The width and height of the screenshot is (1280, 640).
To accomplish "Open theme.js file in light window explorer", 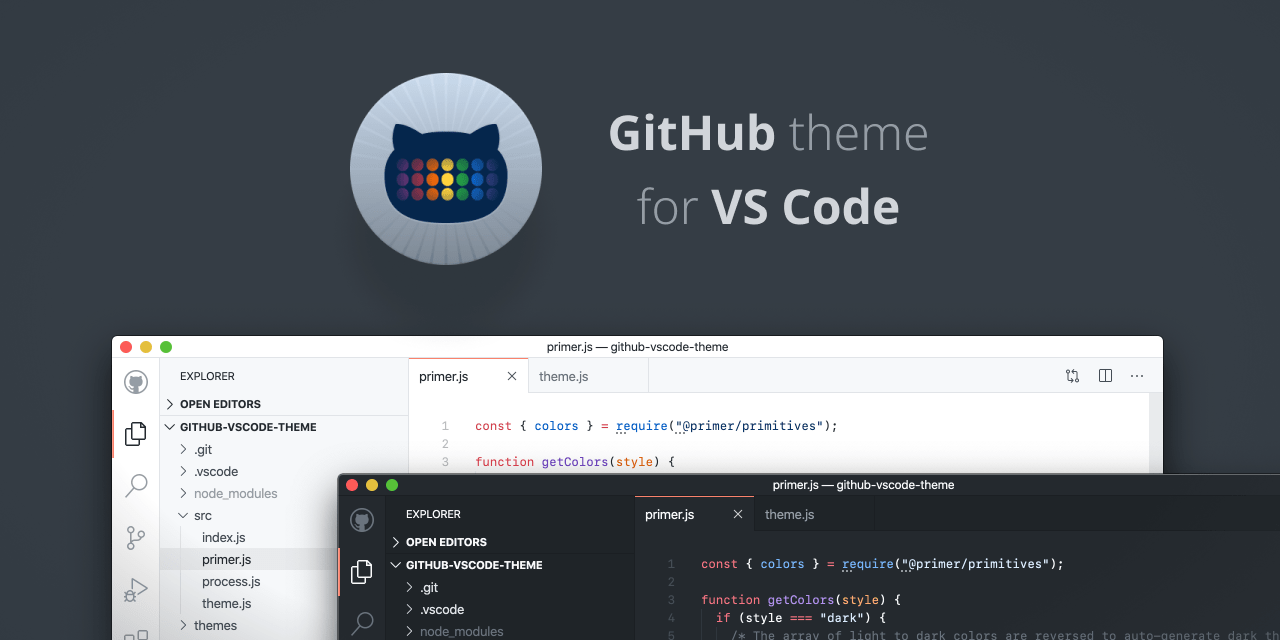I will pos(227,603).
